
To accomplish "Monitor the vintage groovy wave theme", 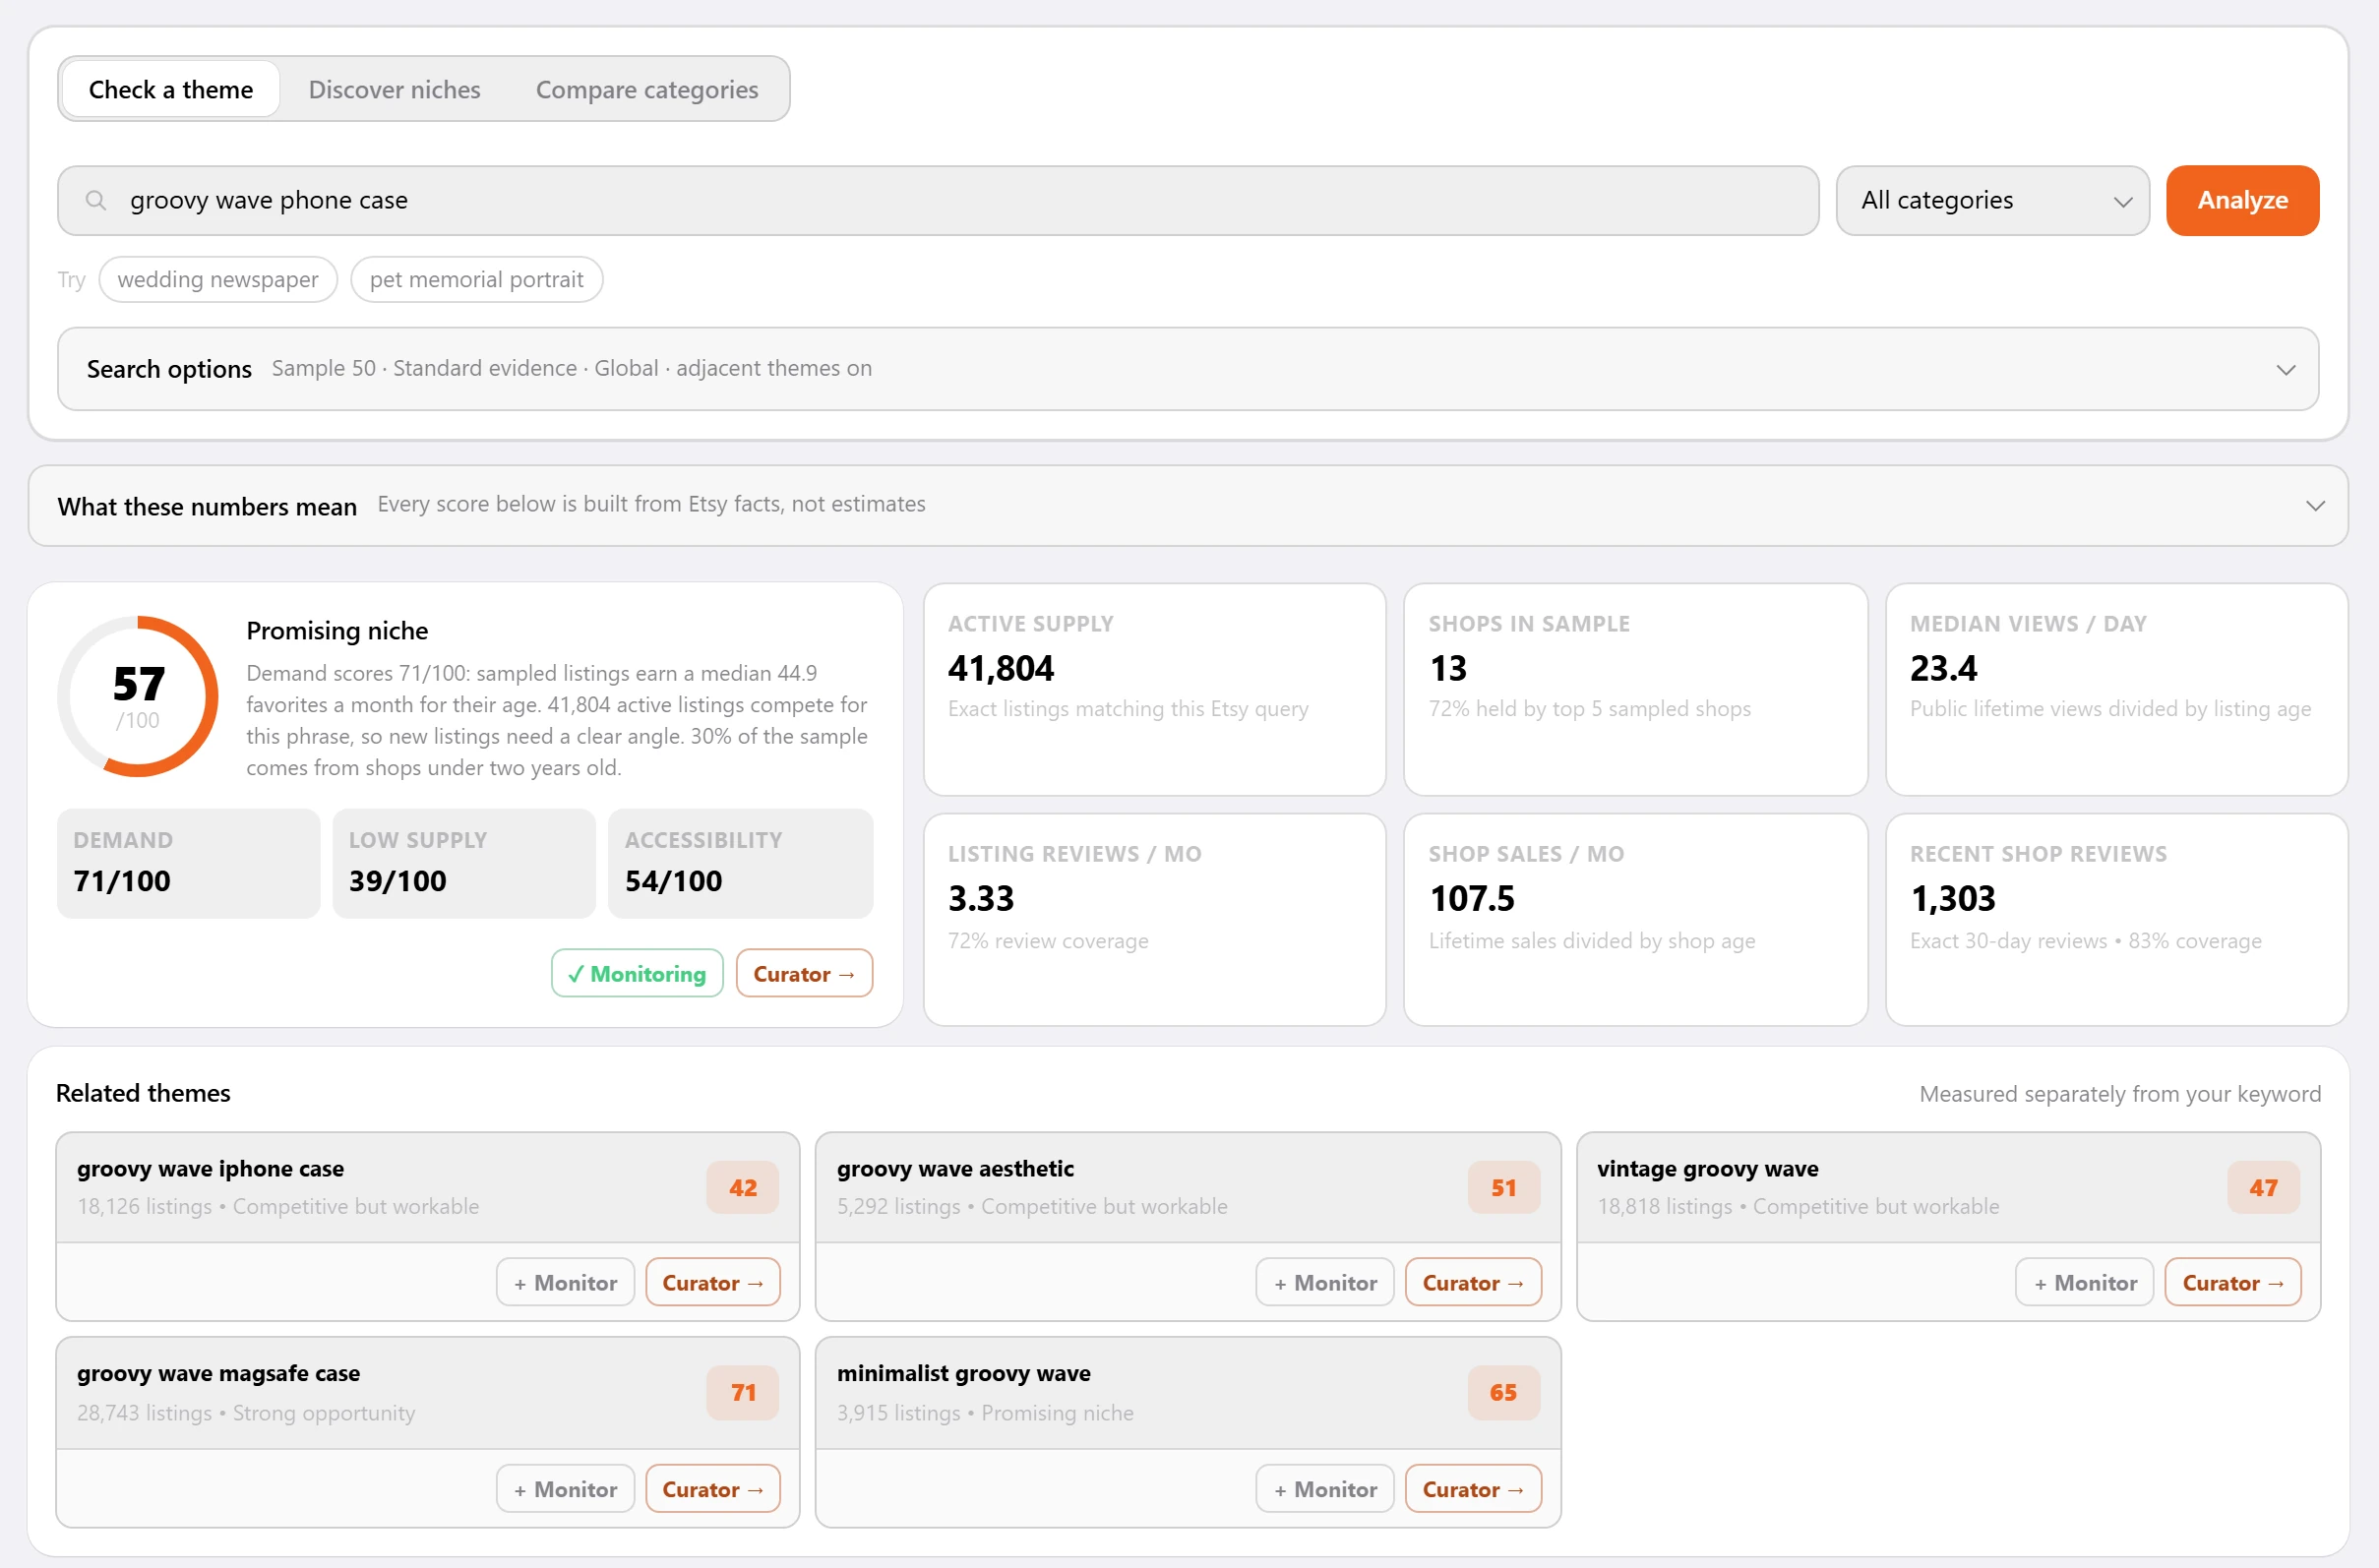I will (2084, 1282).
